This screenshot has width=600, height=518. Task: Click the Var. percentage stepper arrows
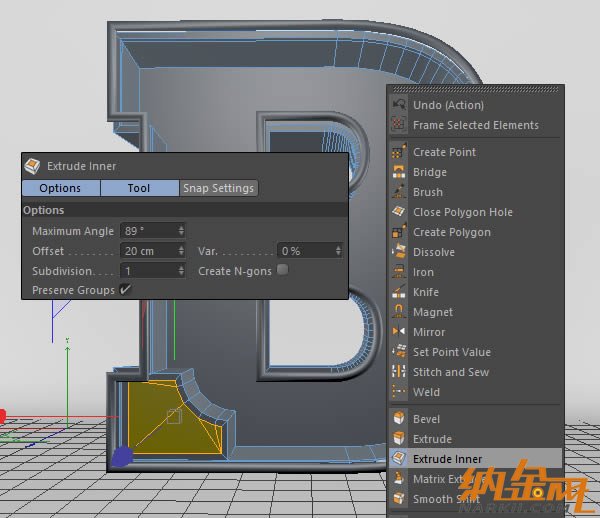point(338,251)
